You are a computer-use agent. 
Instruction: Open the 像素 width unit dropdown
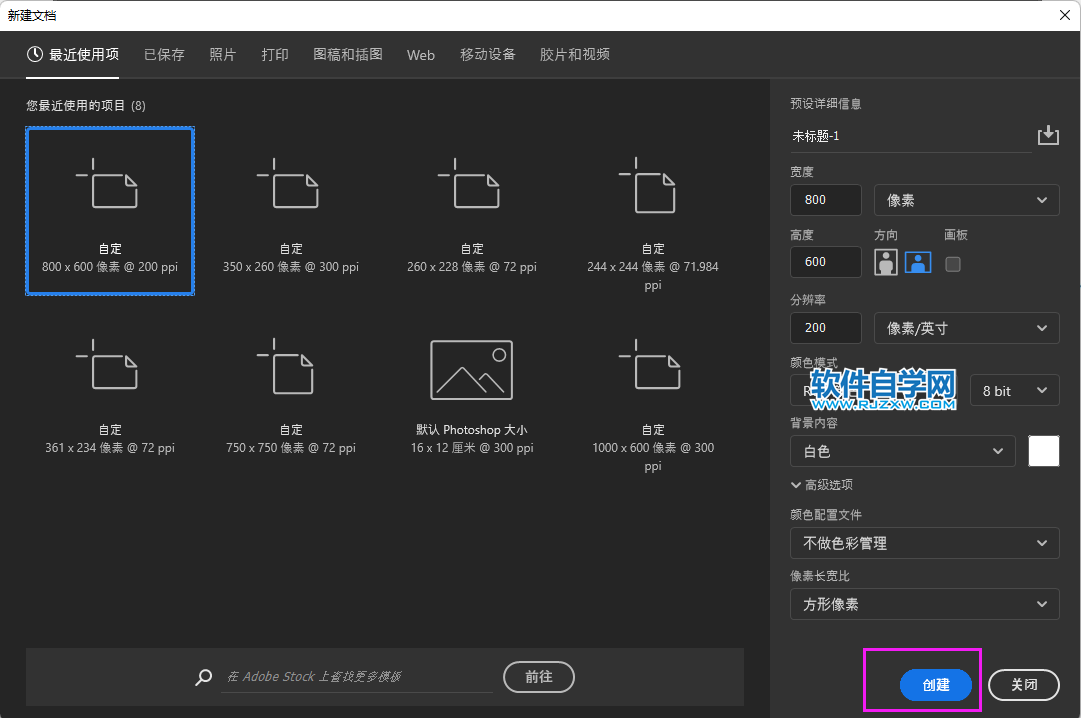[966, 200]
